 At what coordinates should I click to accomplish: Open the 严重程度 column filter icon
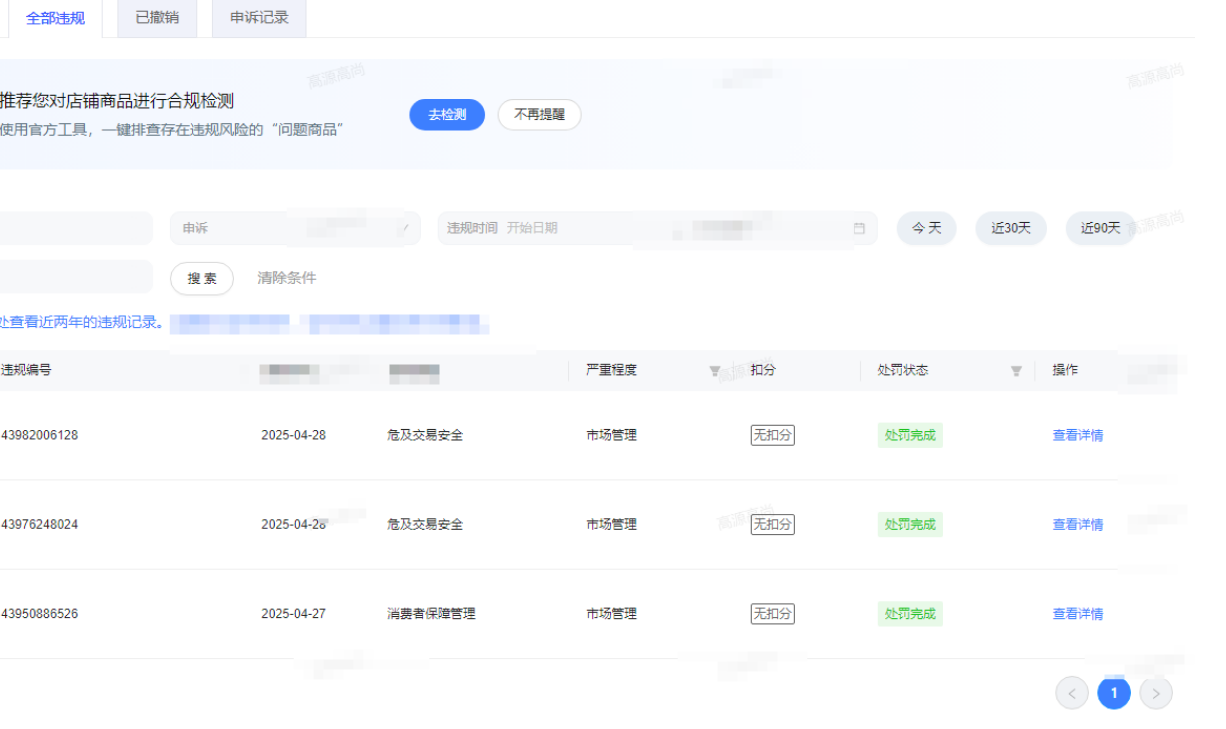(x=714, y=371)
